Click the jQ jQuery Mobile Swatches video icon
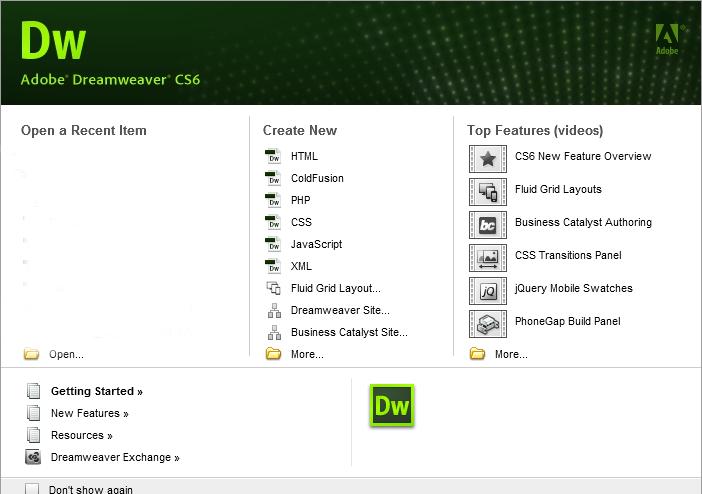Screen dimensions: 702x494 point(488,291)
